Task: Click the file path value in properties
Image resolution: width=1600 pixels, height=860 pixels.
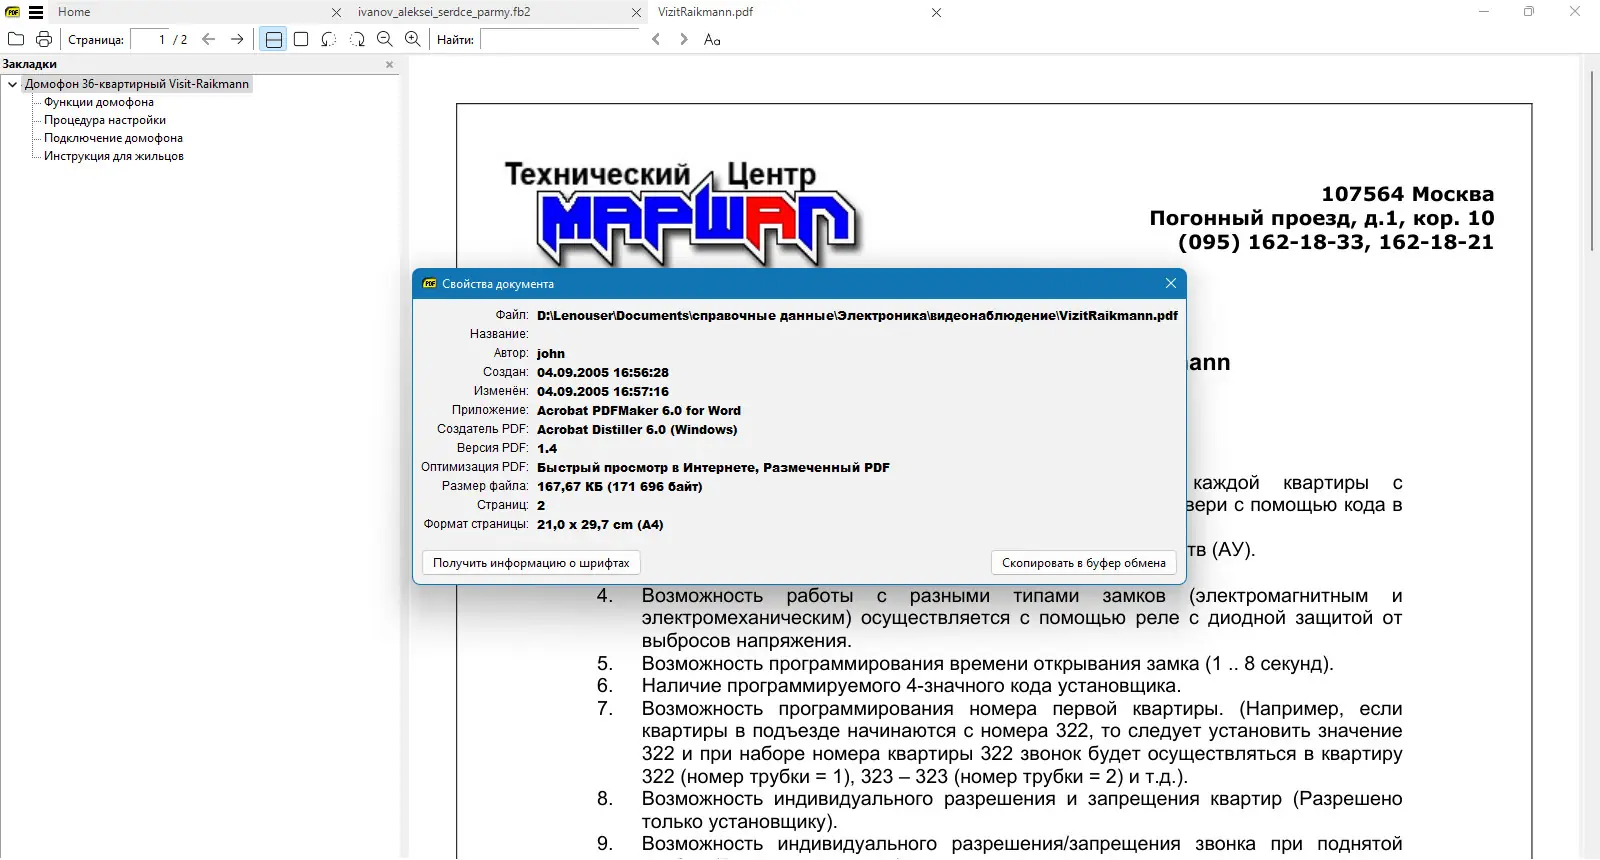Action: pos(857,315)
